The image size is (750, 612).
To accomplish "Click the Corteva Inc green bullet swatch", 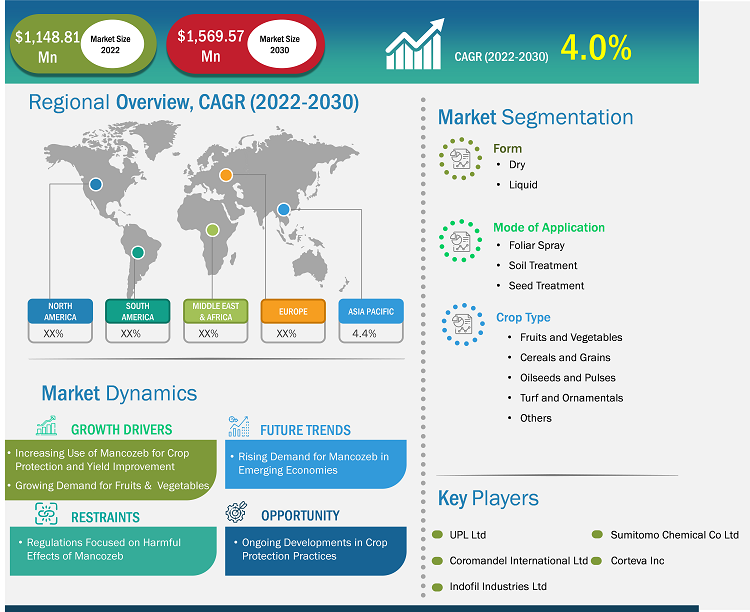I will (598, 561).
